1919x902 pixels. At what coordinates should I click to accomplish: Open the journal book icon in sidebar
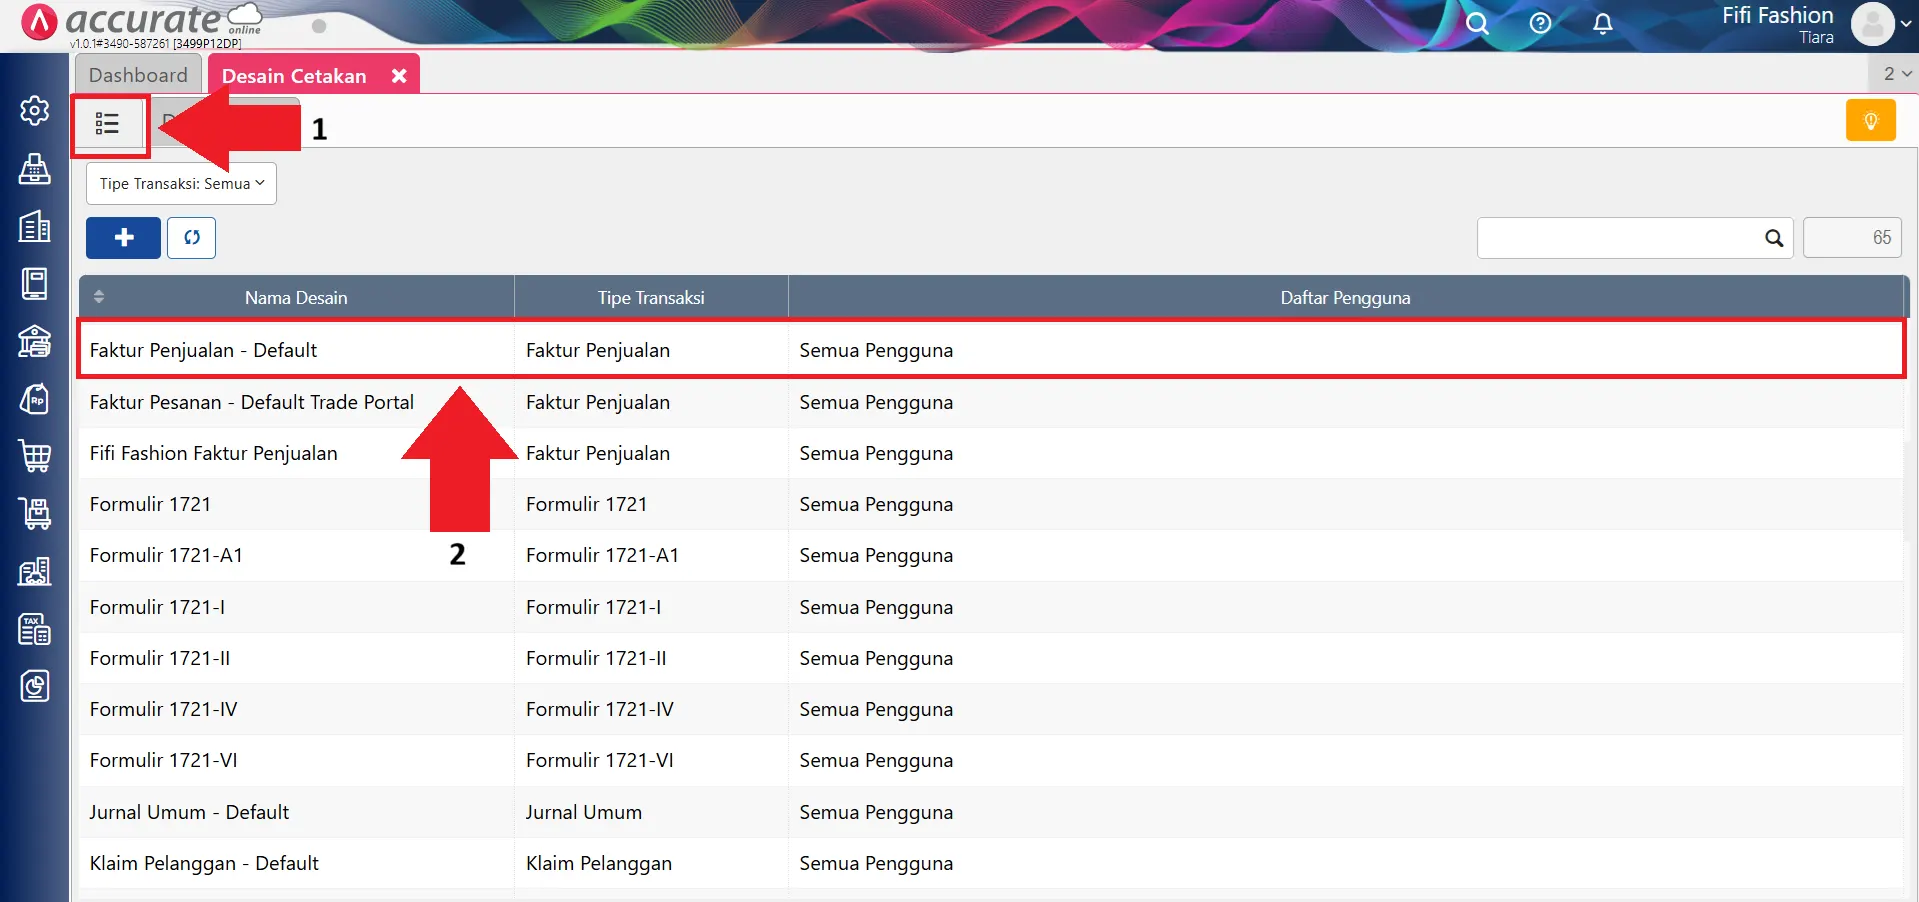(35, 283)
